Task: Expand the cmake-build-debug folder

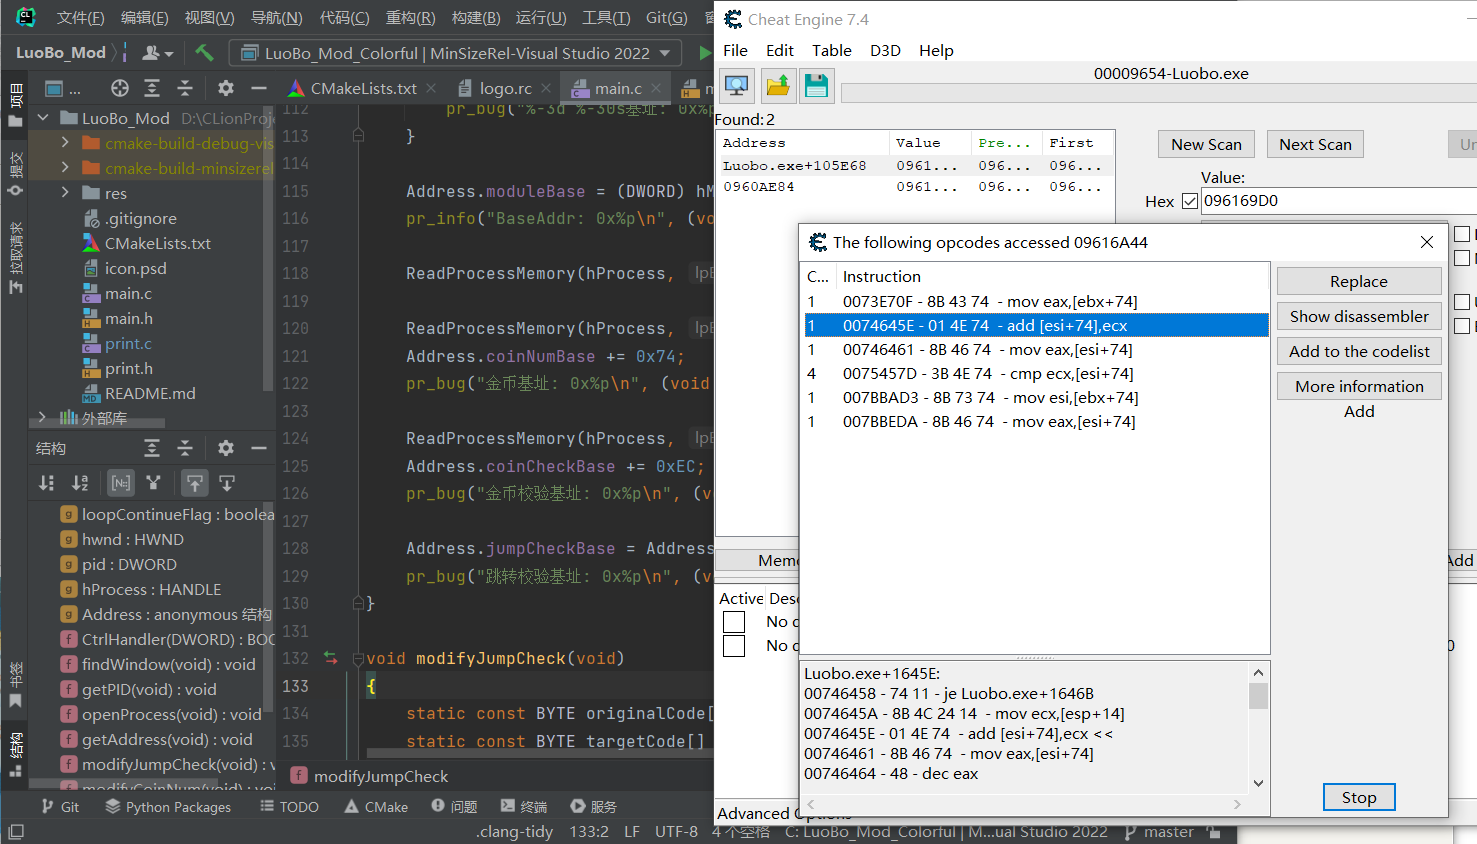Action: pos(65,143)
